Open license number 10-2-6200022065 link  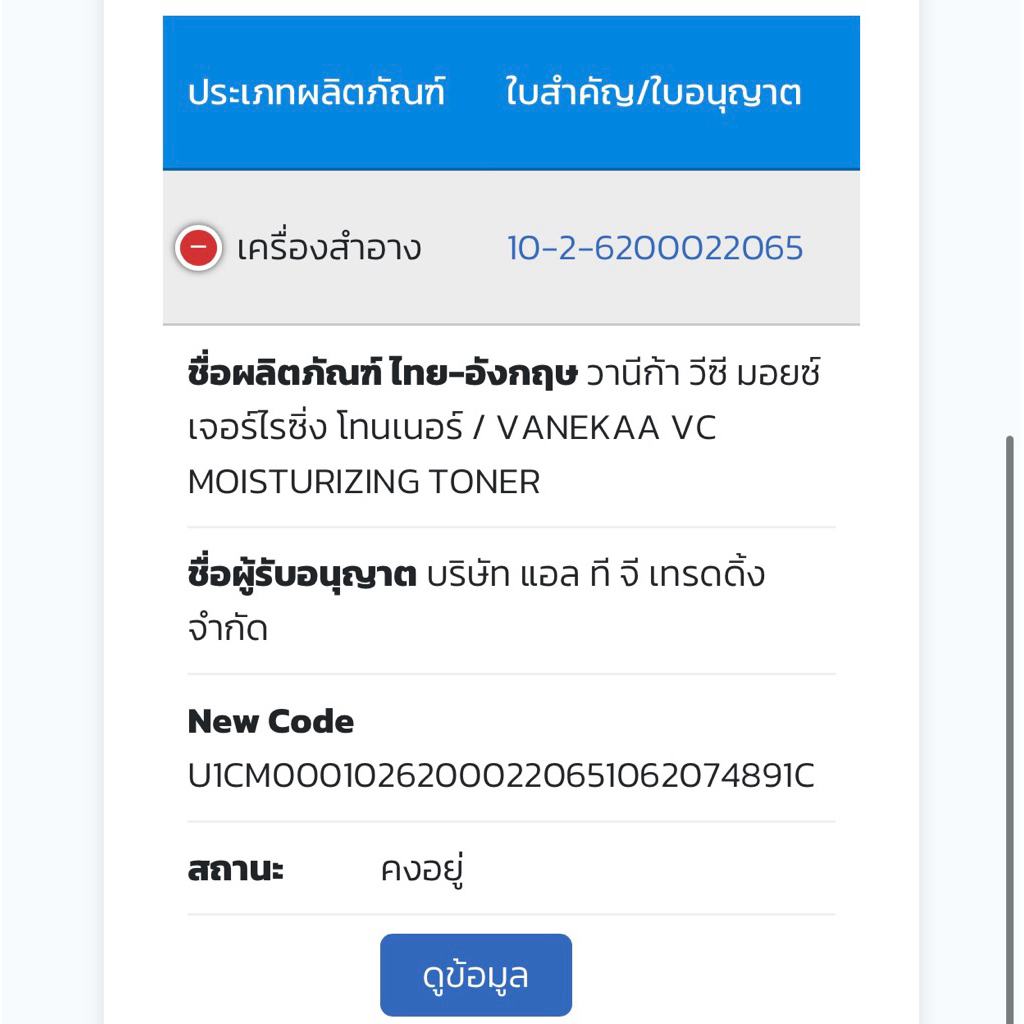point(654,247)
